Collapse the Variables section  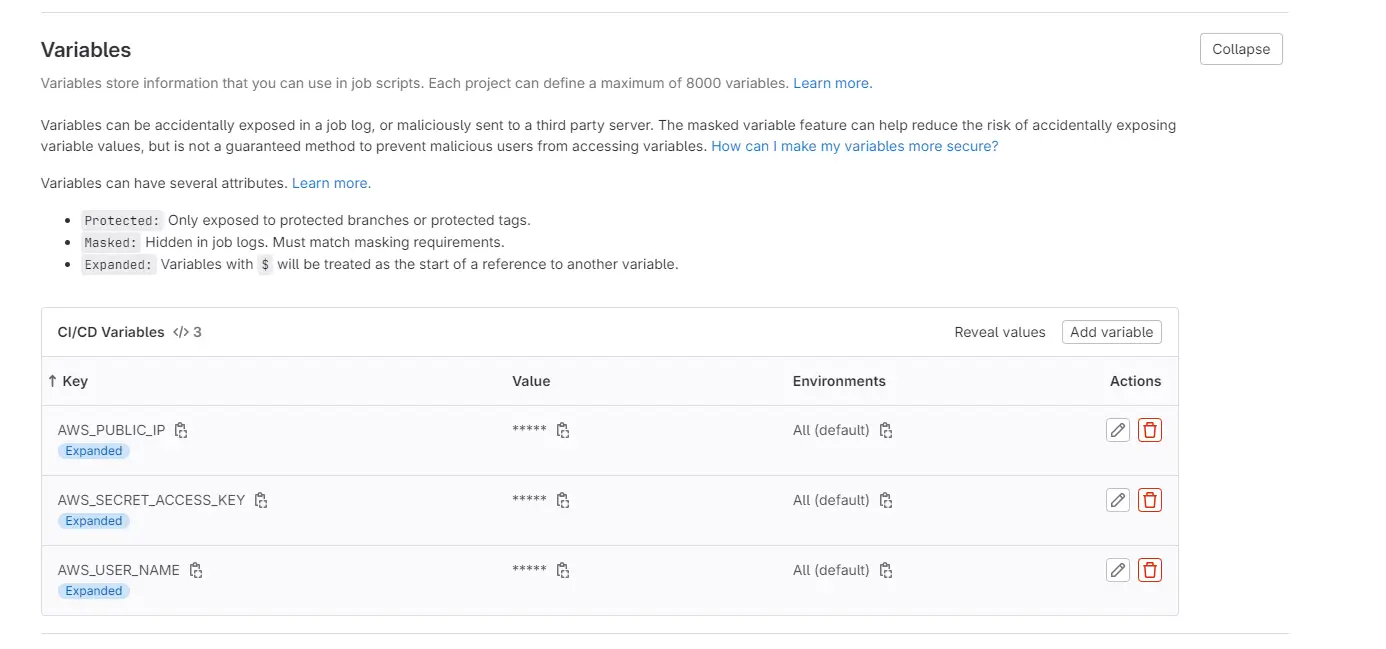[1240, 48]
